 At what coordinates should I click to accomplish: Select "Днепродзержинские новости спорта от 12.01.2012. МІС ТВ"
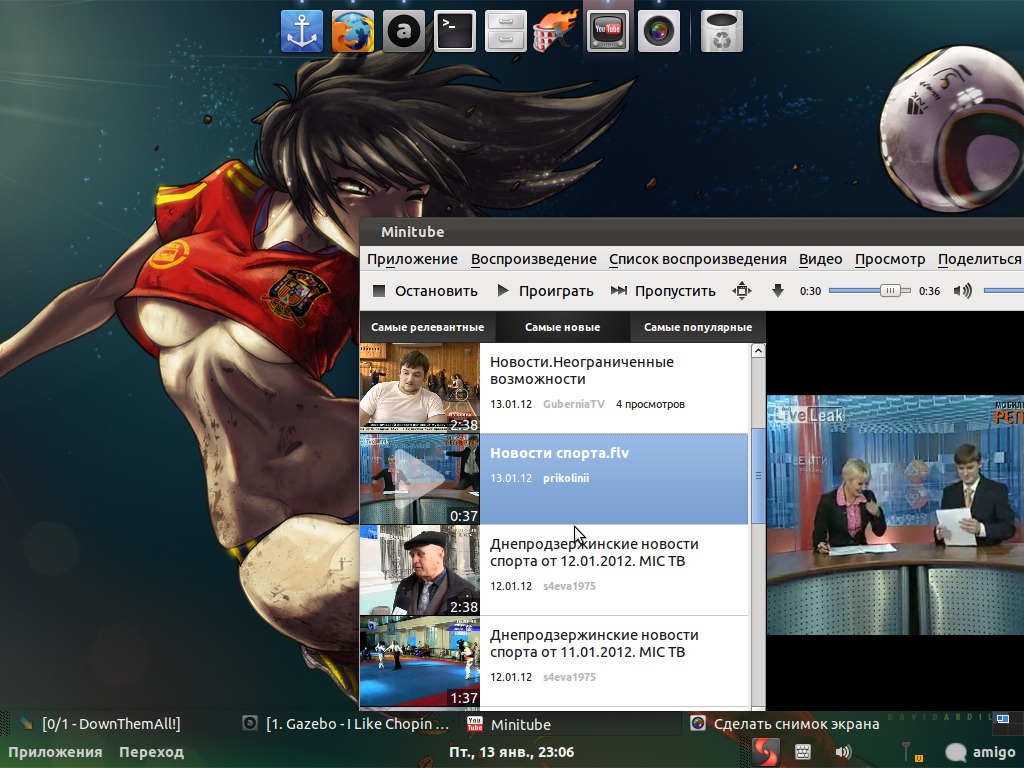point(594,552)
